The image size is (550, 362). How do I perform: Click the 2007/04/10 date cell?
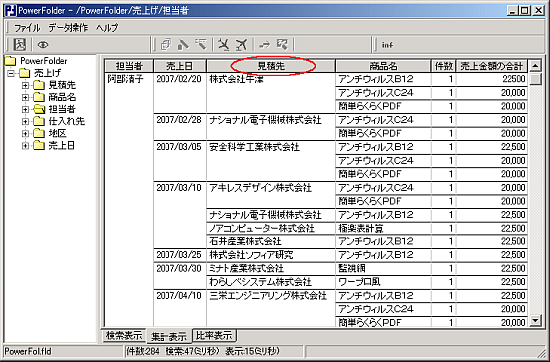point(180,308)
